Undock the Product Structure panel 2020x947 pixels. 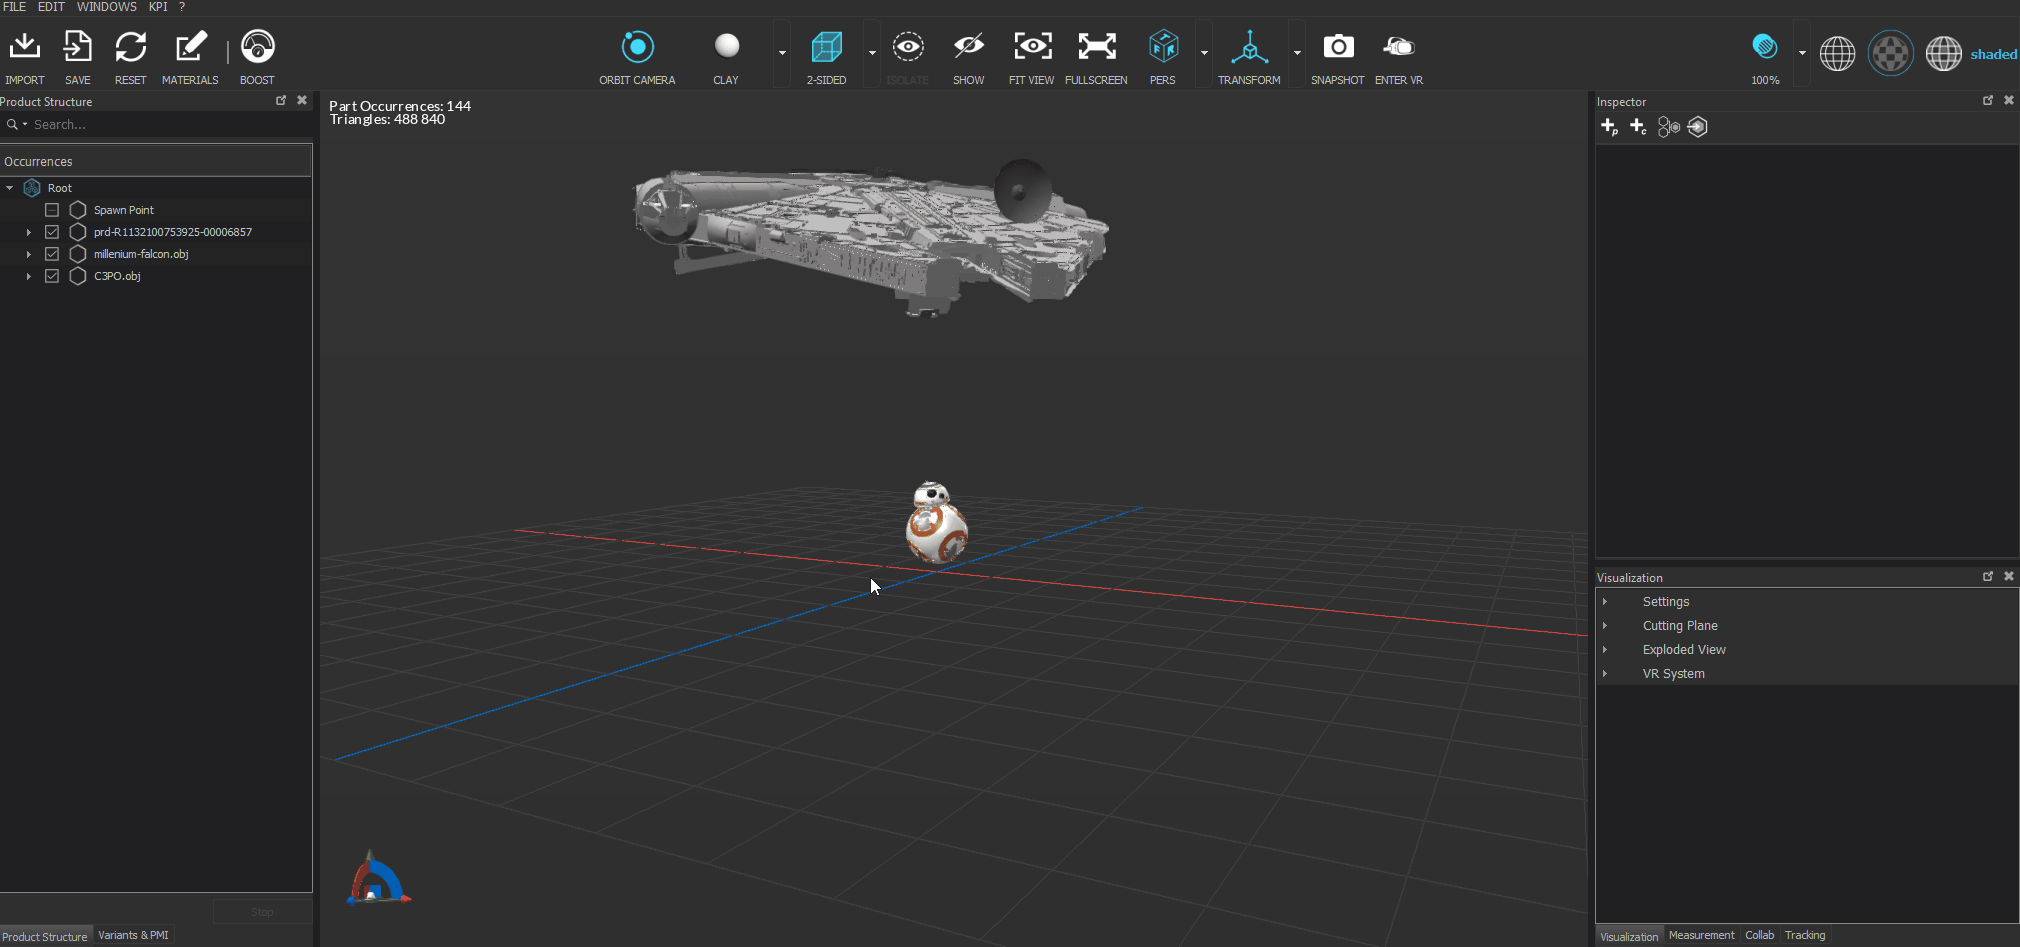click(281, 101)
